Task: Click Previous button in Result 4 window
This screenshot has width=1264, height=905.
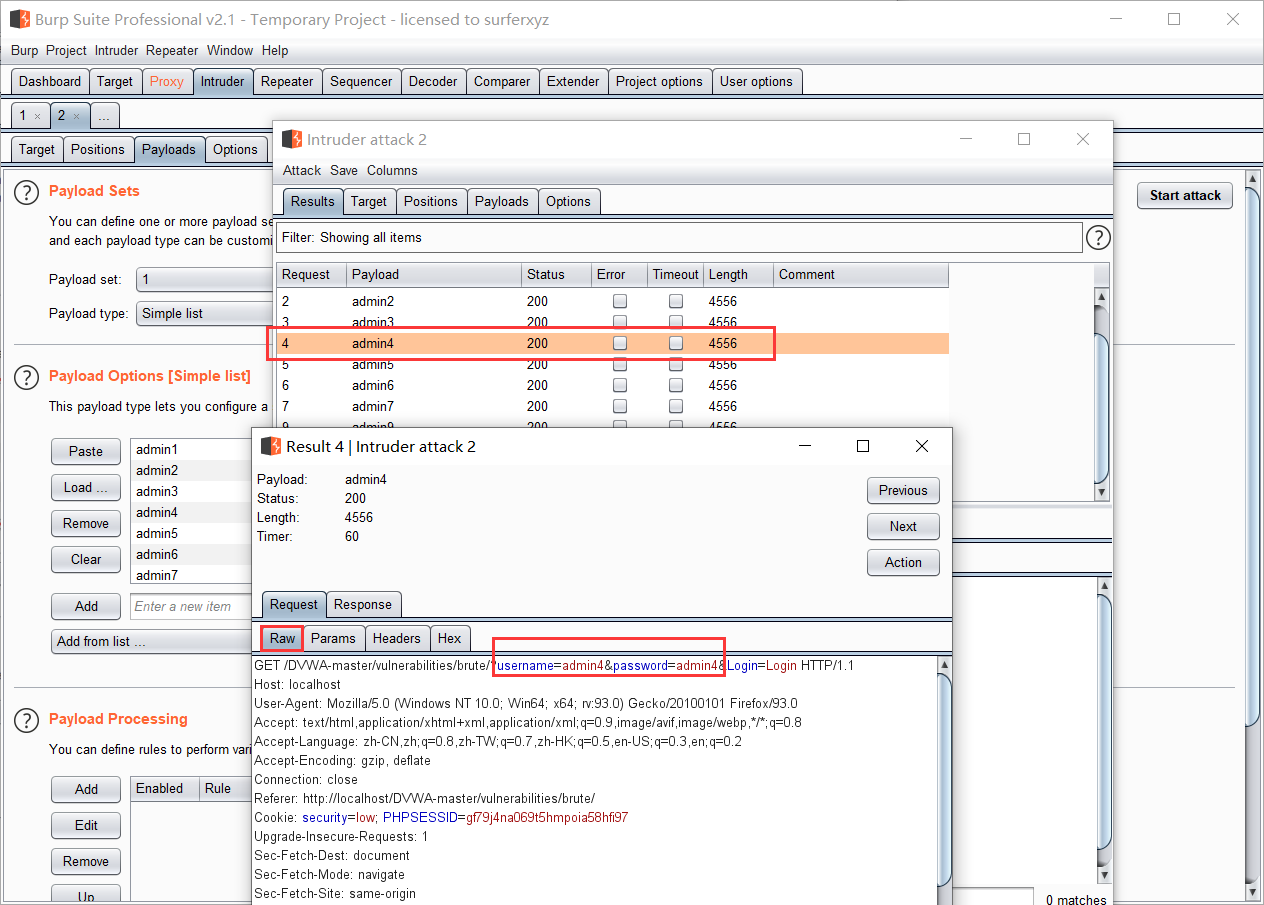Action: point(903,490)
